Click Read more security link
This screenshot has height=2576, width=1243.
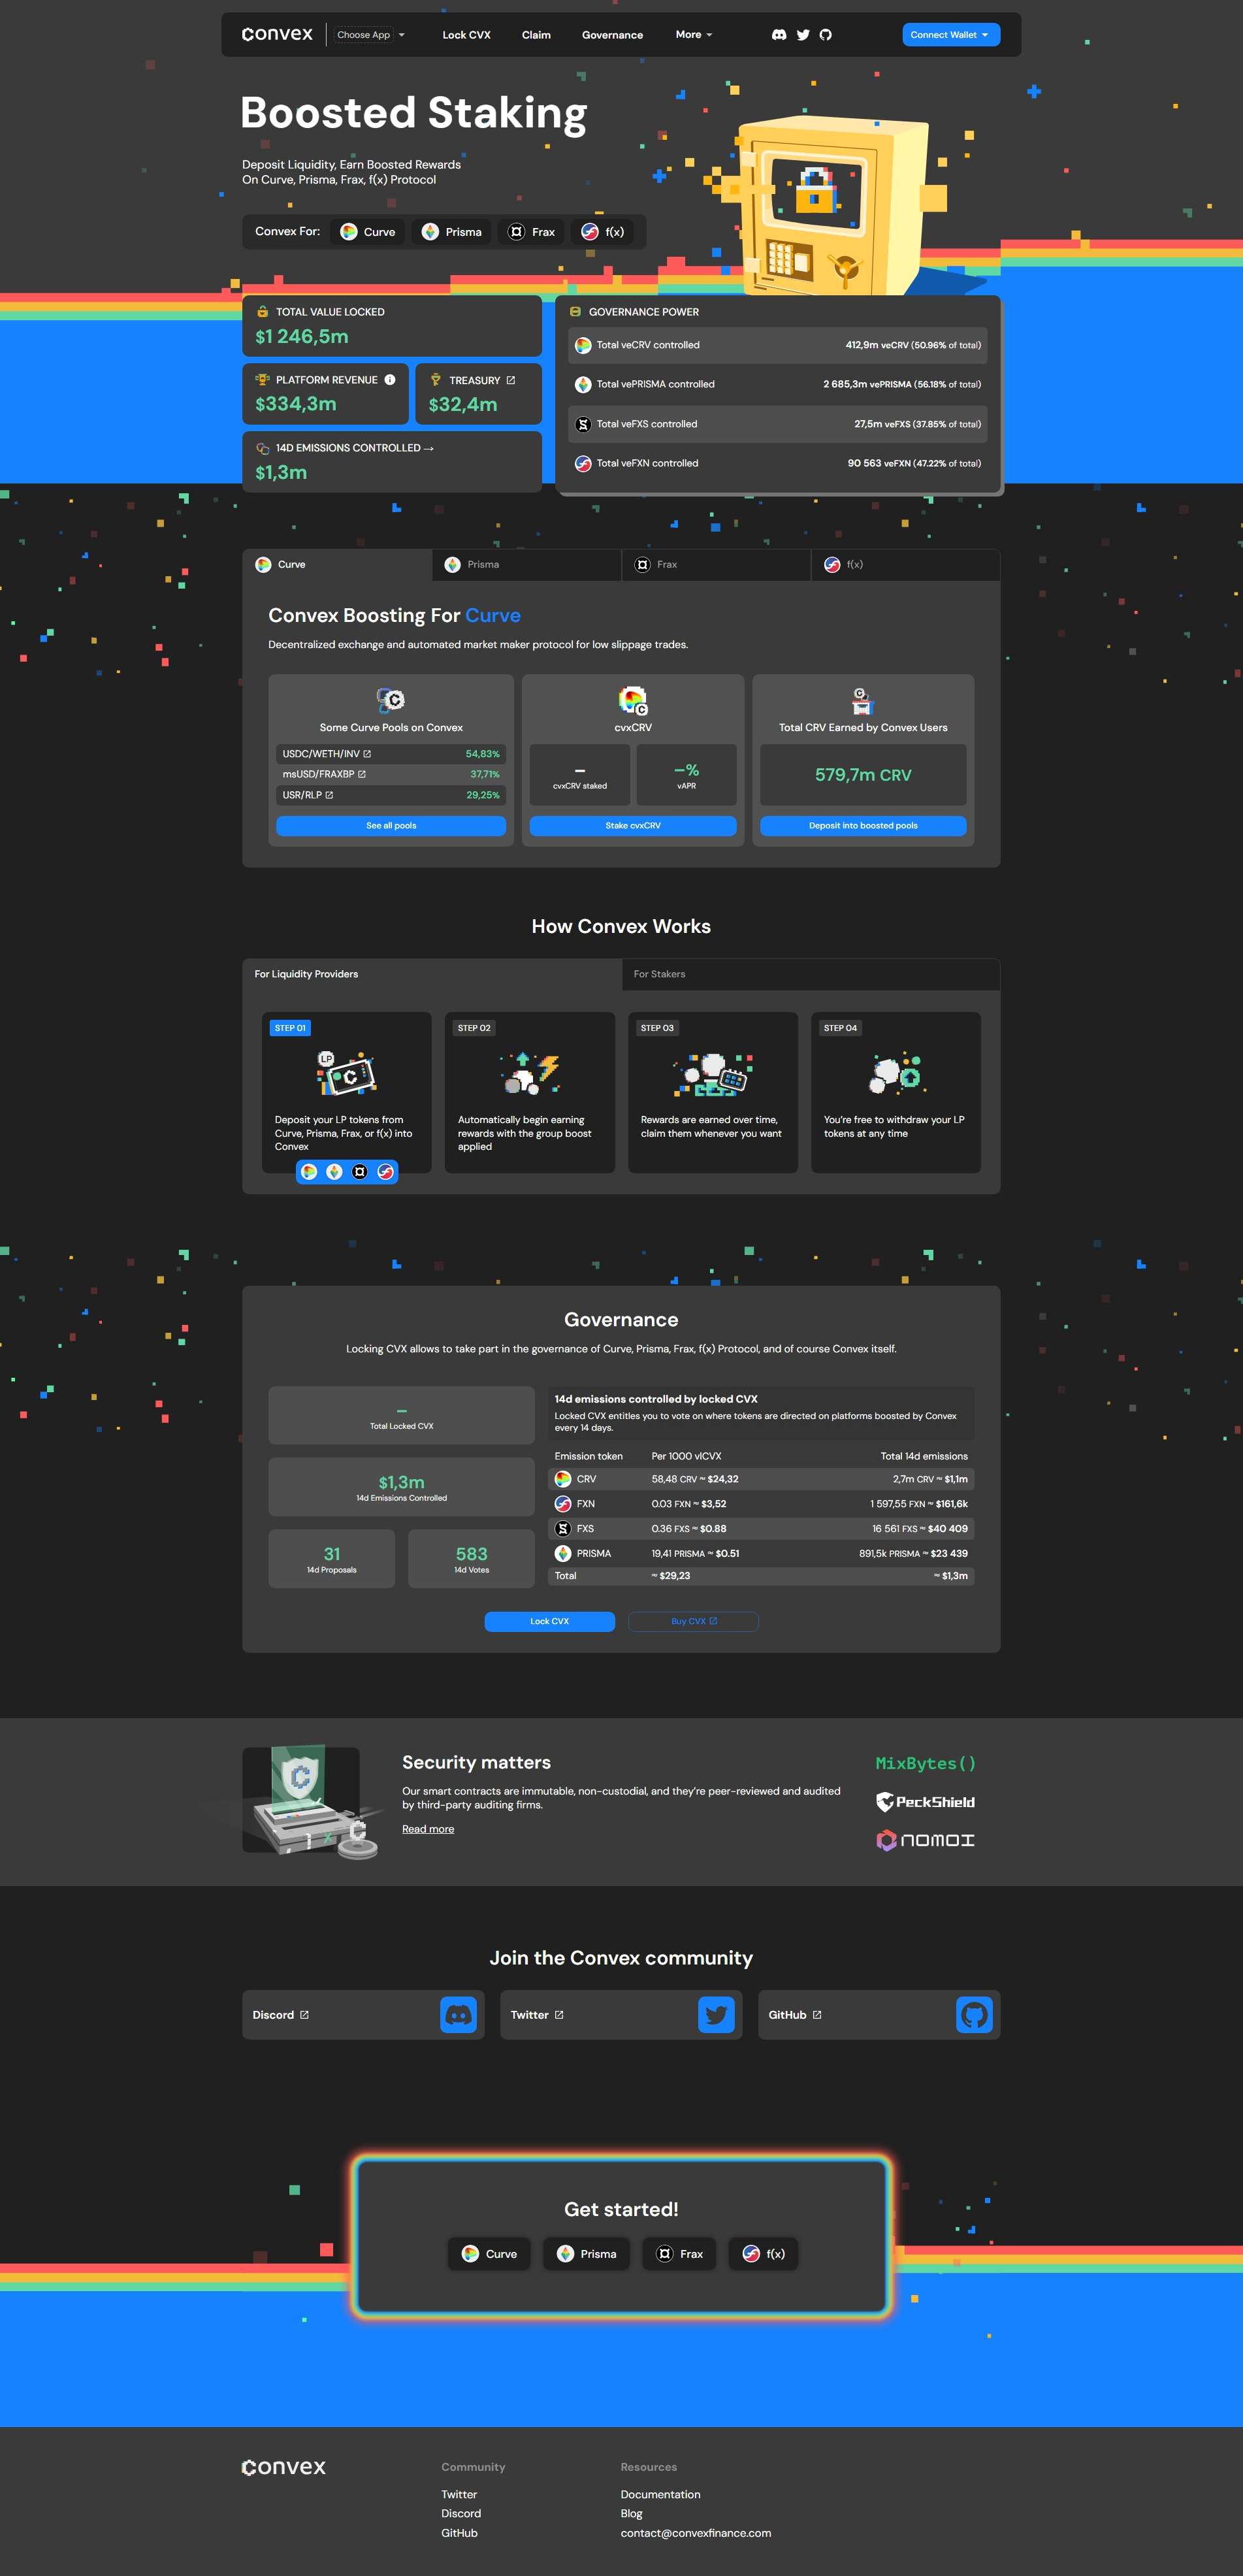(x=428, y=1829)
